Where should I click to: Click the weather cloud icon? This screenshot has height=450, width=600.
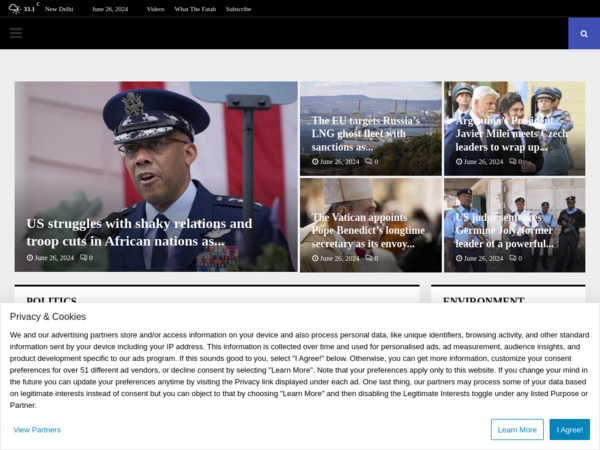coord(15,8)
